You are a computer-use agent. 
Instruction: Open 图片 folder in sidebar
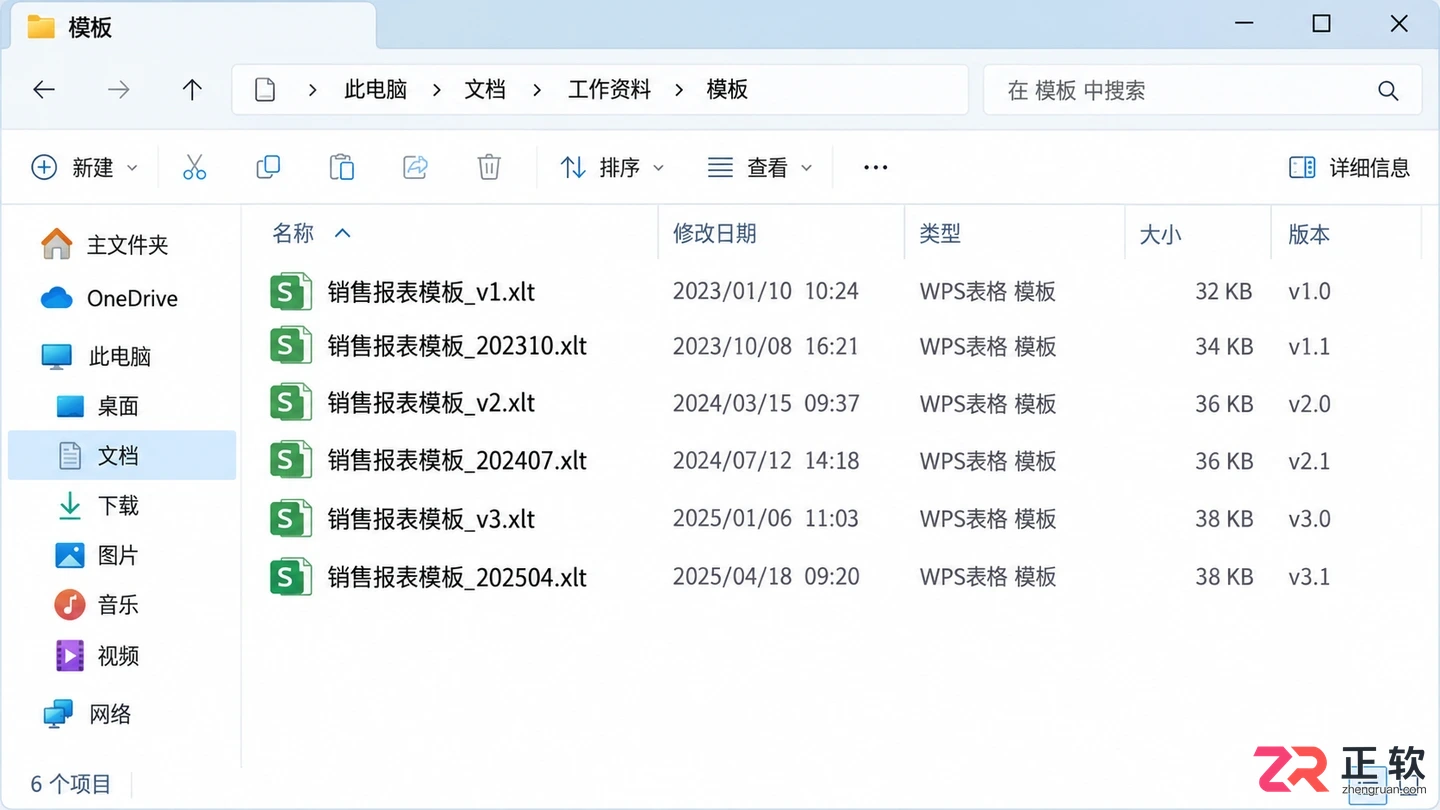coord(97,555)
